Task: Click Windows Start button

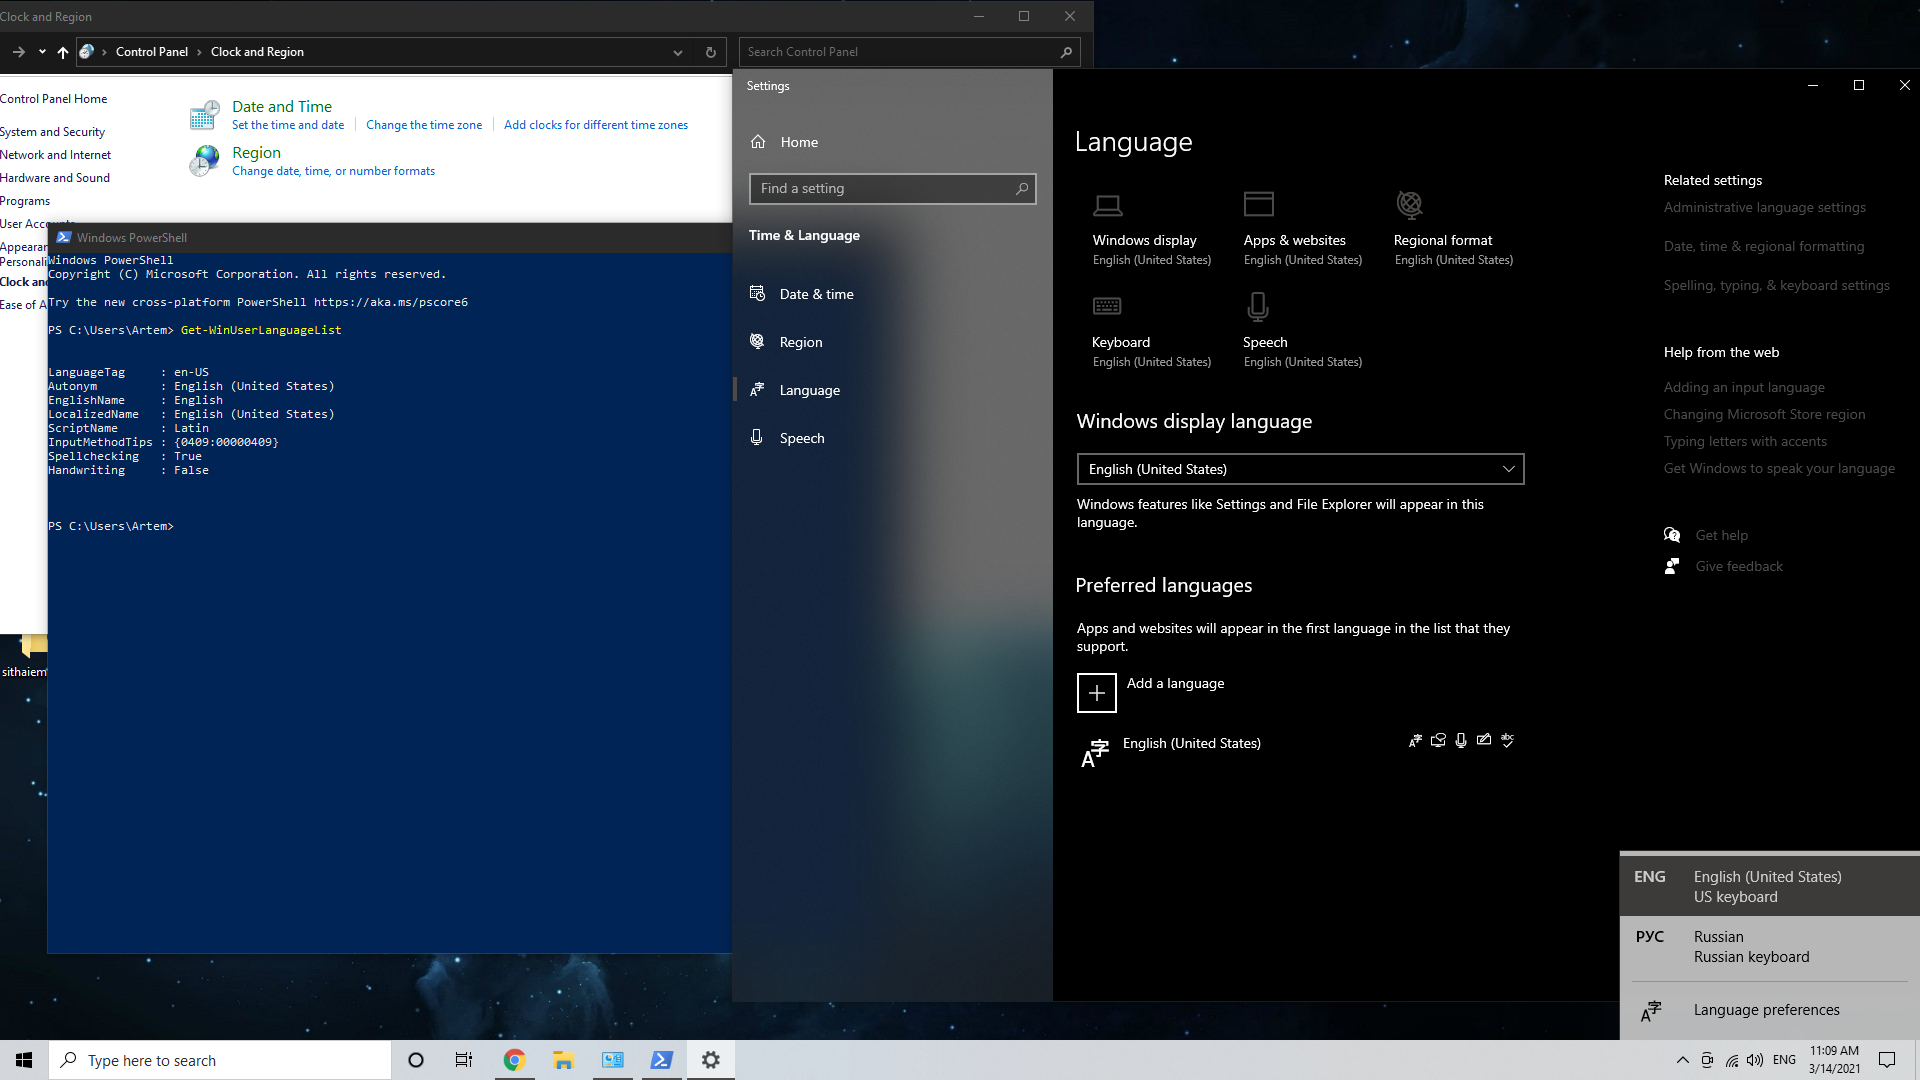Action: pyautogui.click(x=24, y=1060)
